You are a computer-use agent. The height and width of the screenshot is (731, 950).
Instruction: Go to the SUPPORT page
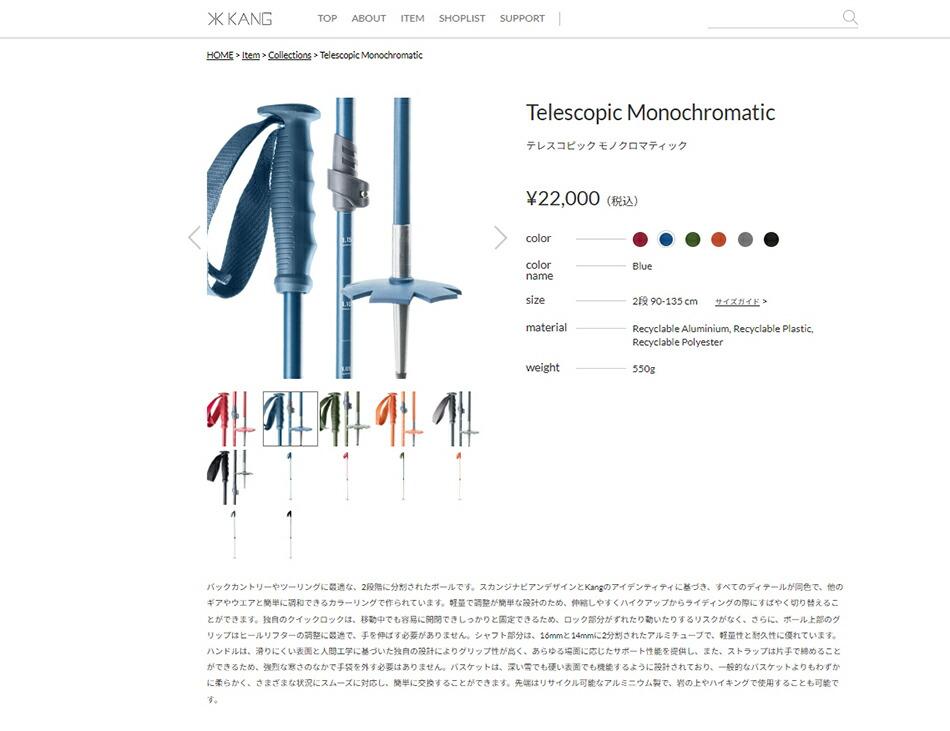522,19
